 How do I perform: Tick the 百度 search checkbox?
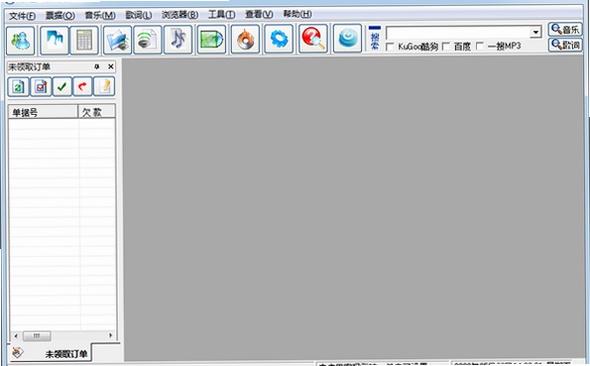click(446, 46)
